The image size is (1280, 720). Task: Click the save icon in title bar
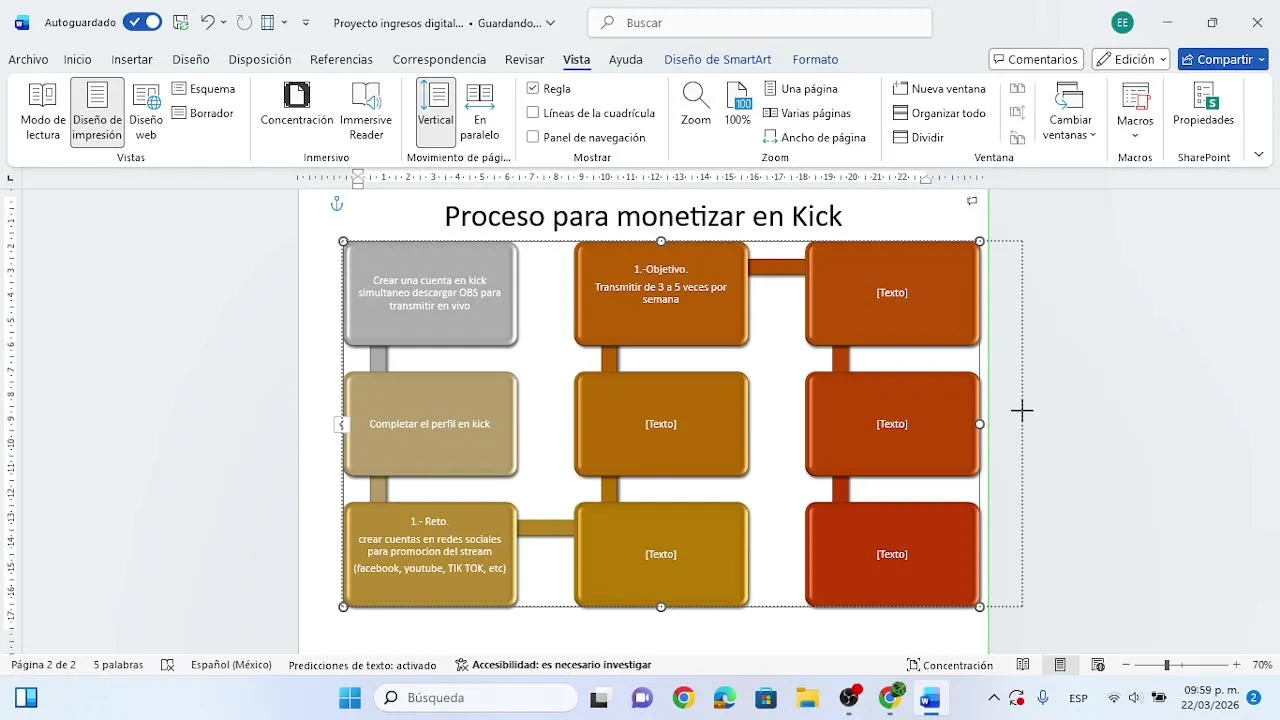180,22
